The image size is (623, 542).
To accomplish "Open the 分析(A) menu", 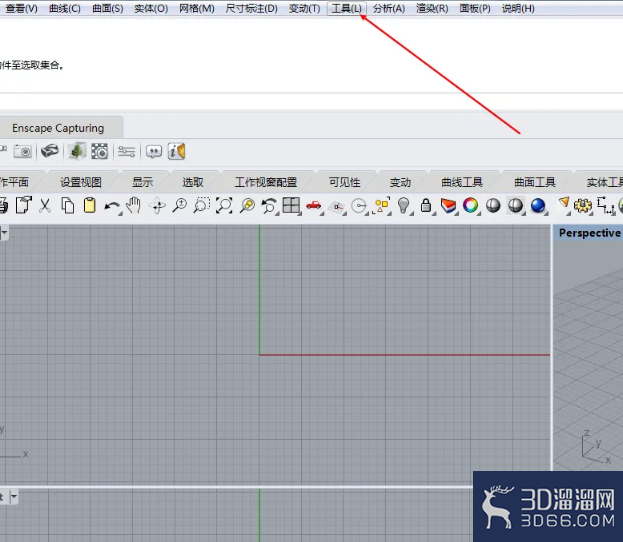I will coord(389,8).
